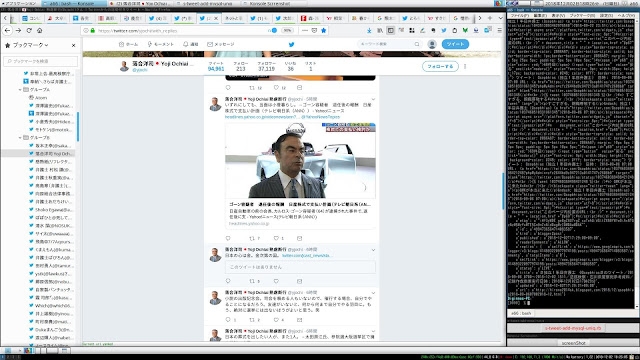Show site information via the padlock icon
This screenshot has height=360, width=640.
[x=93, y=31]
